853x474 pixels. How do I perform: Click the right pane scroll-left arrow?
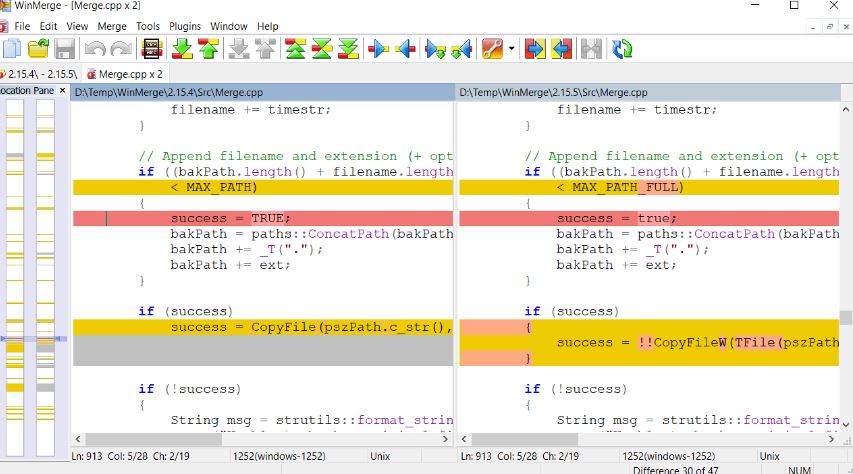(x=464, y=439)
